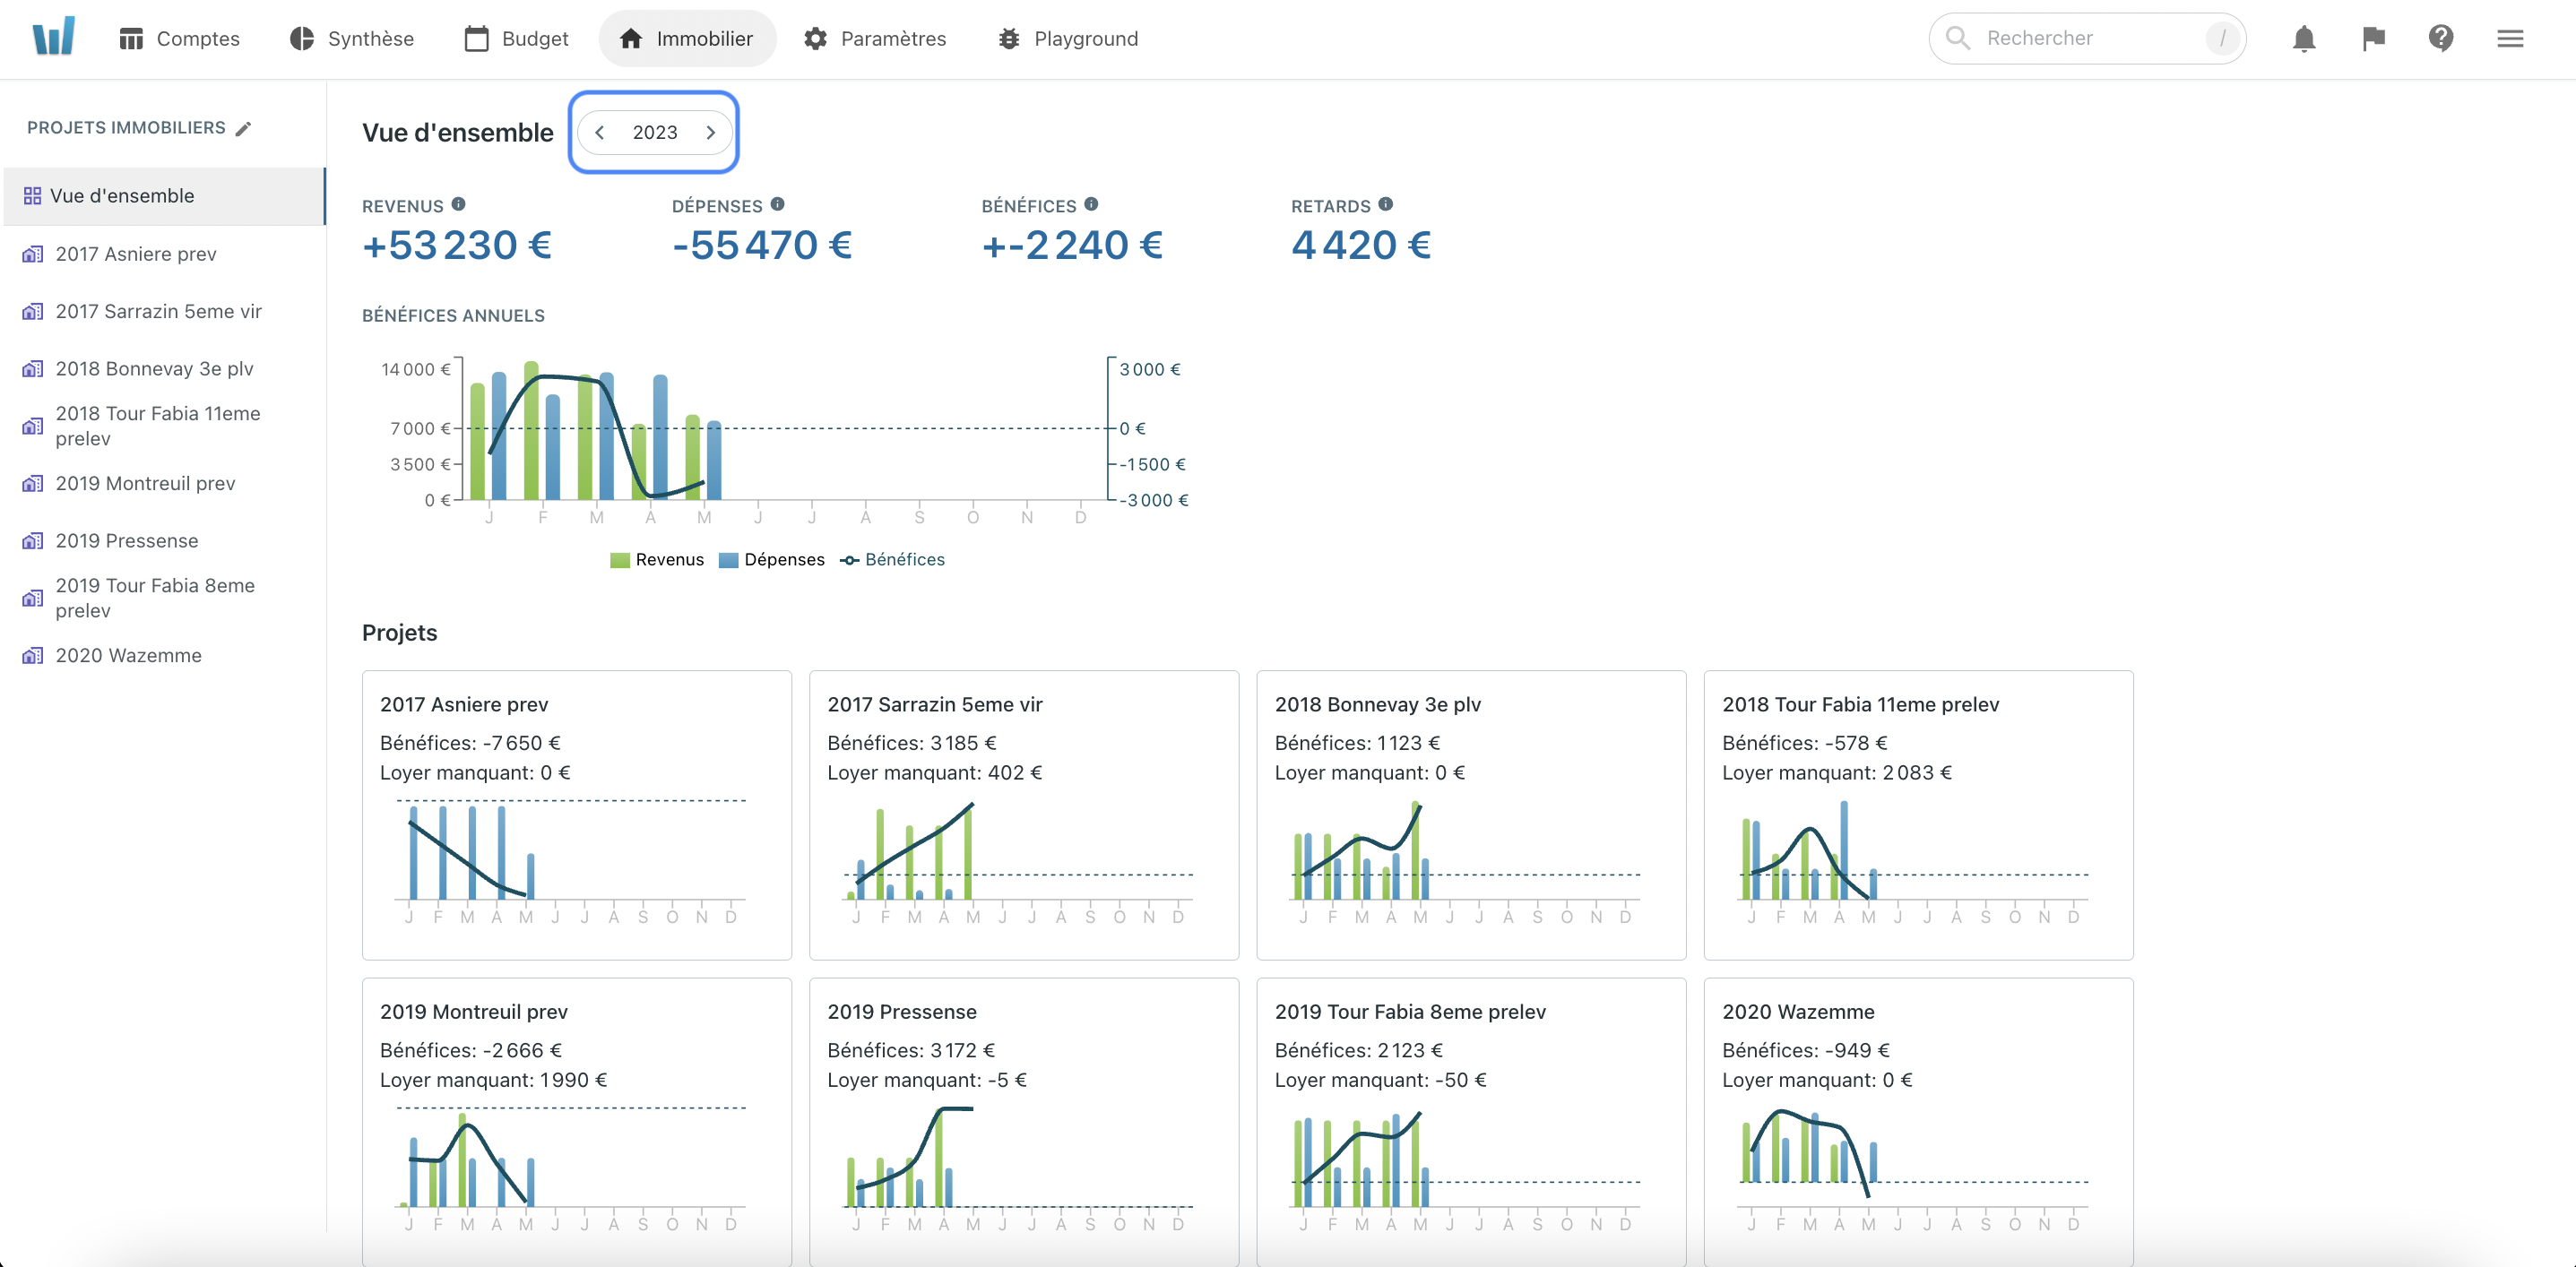This screenshot has width=2576, height=1267.
Task: Navigate to next year using right chevron
Action: click(x=712, y=134)
